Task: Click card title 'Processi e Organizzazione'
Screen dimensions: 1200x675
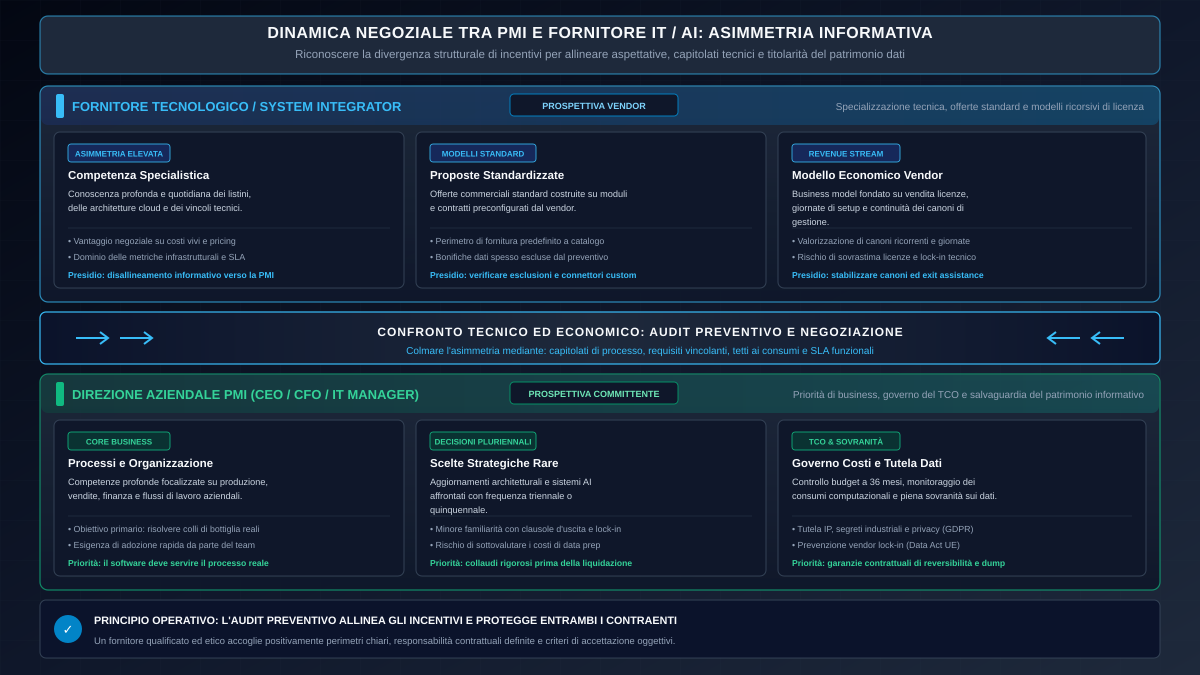Action: tap(140, 463)
